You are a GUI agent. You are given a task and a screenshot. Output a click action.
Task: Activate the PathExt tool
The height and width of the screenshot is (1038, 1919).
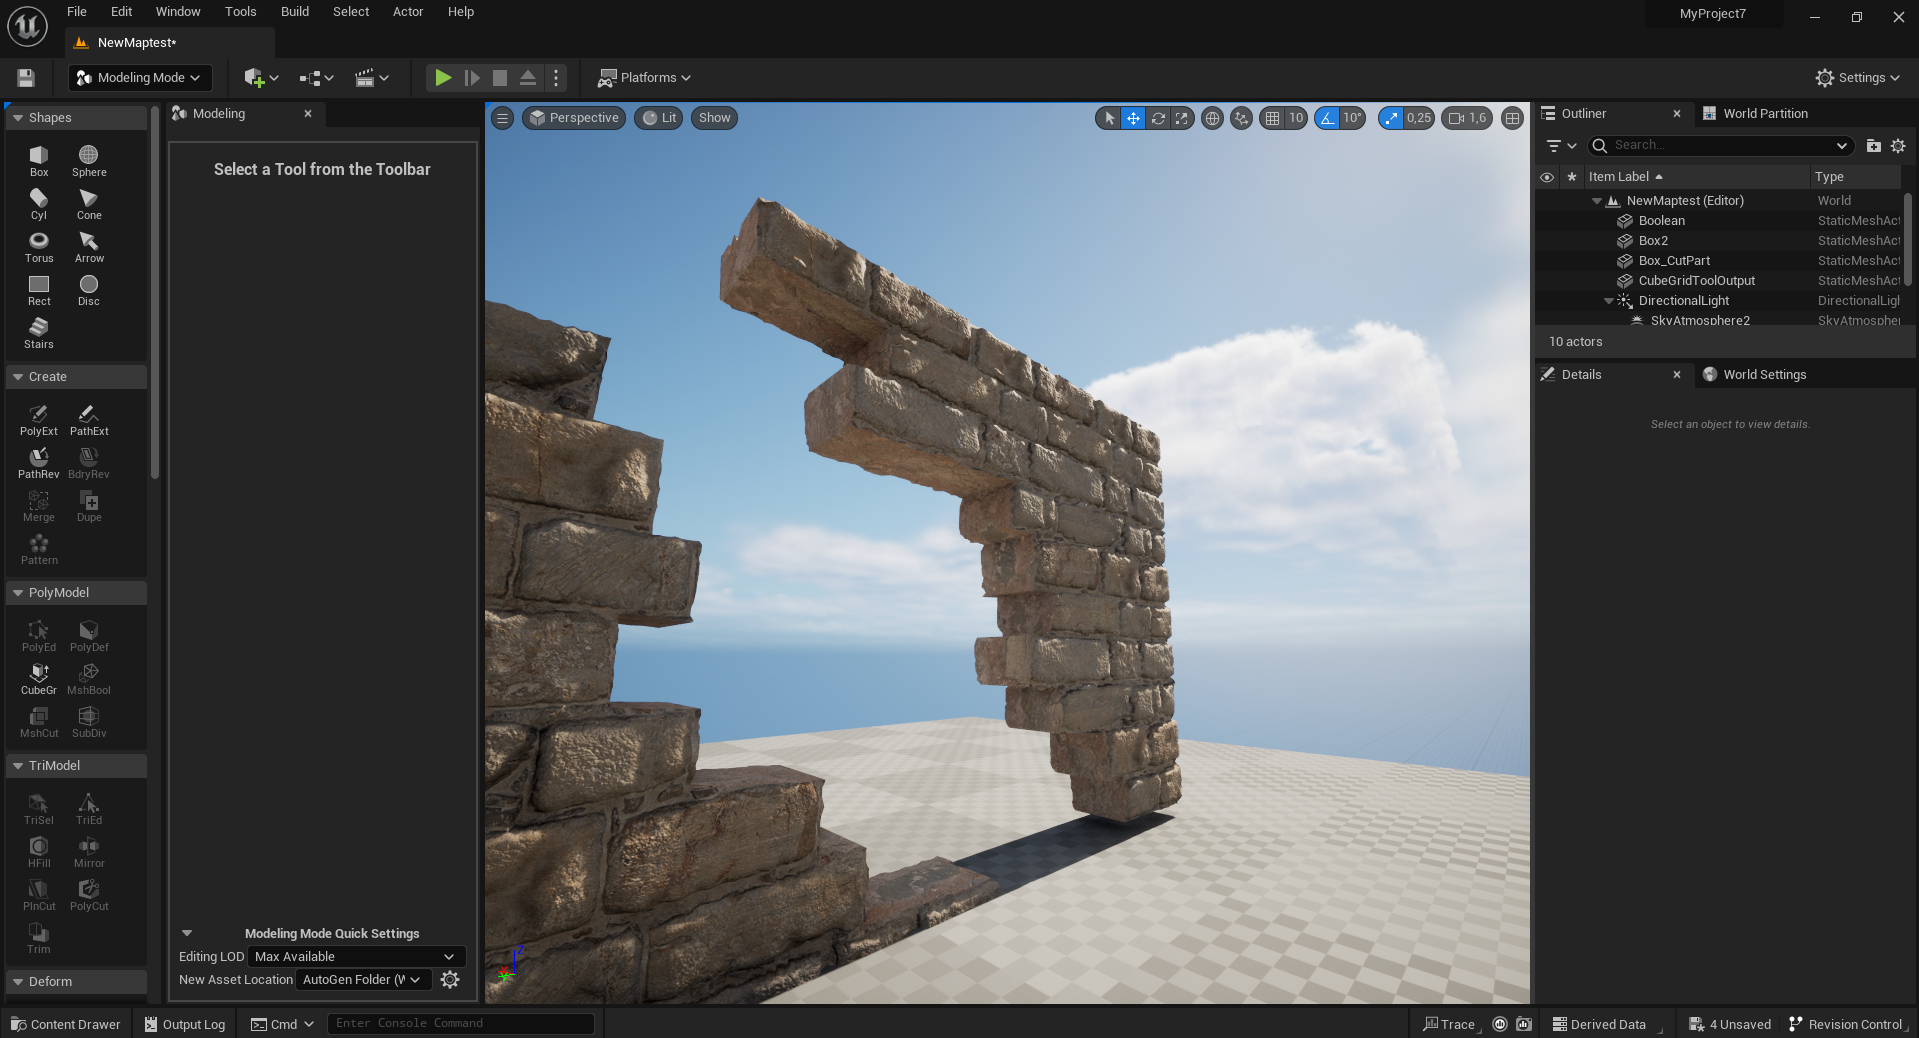point(89,420)
